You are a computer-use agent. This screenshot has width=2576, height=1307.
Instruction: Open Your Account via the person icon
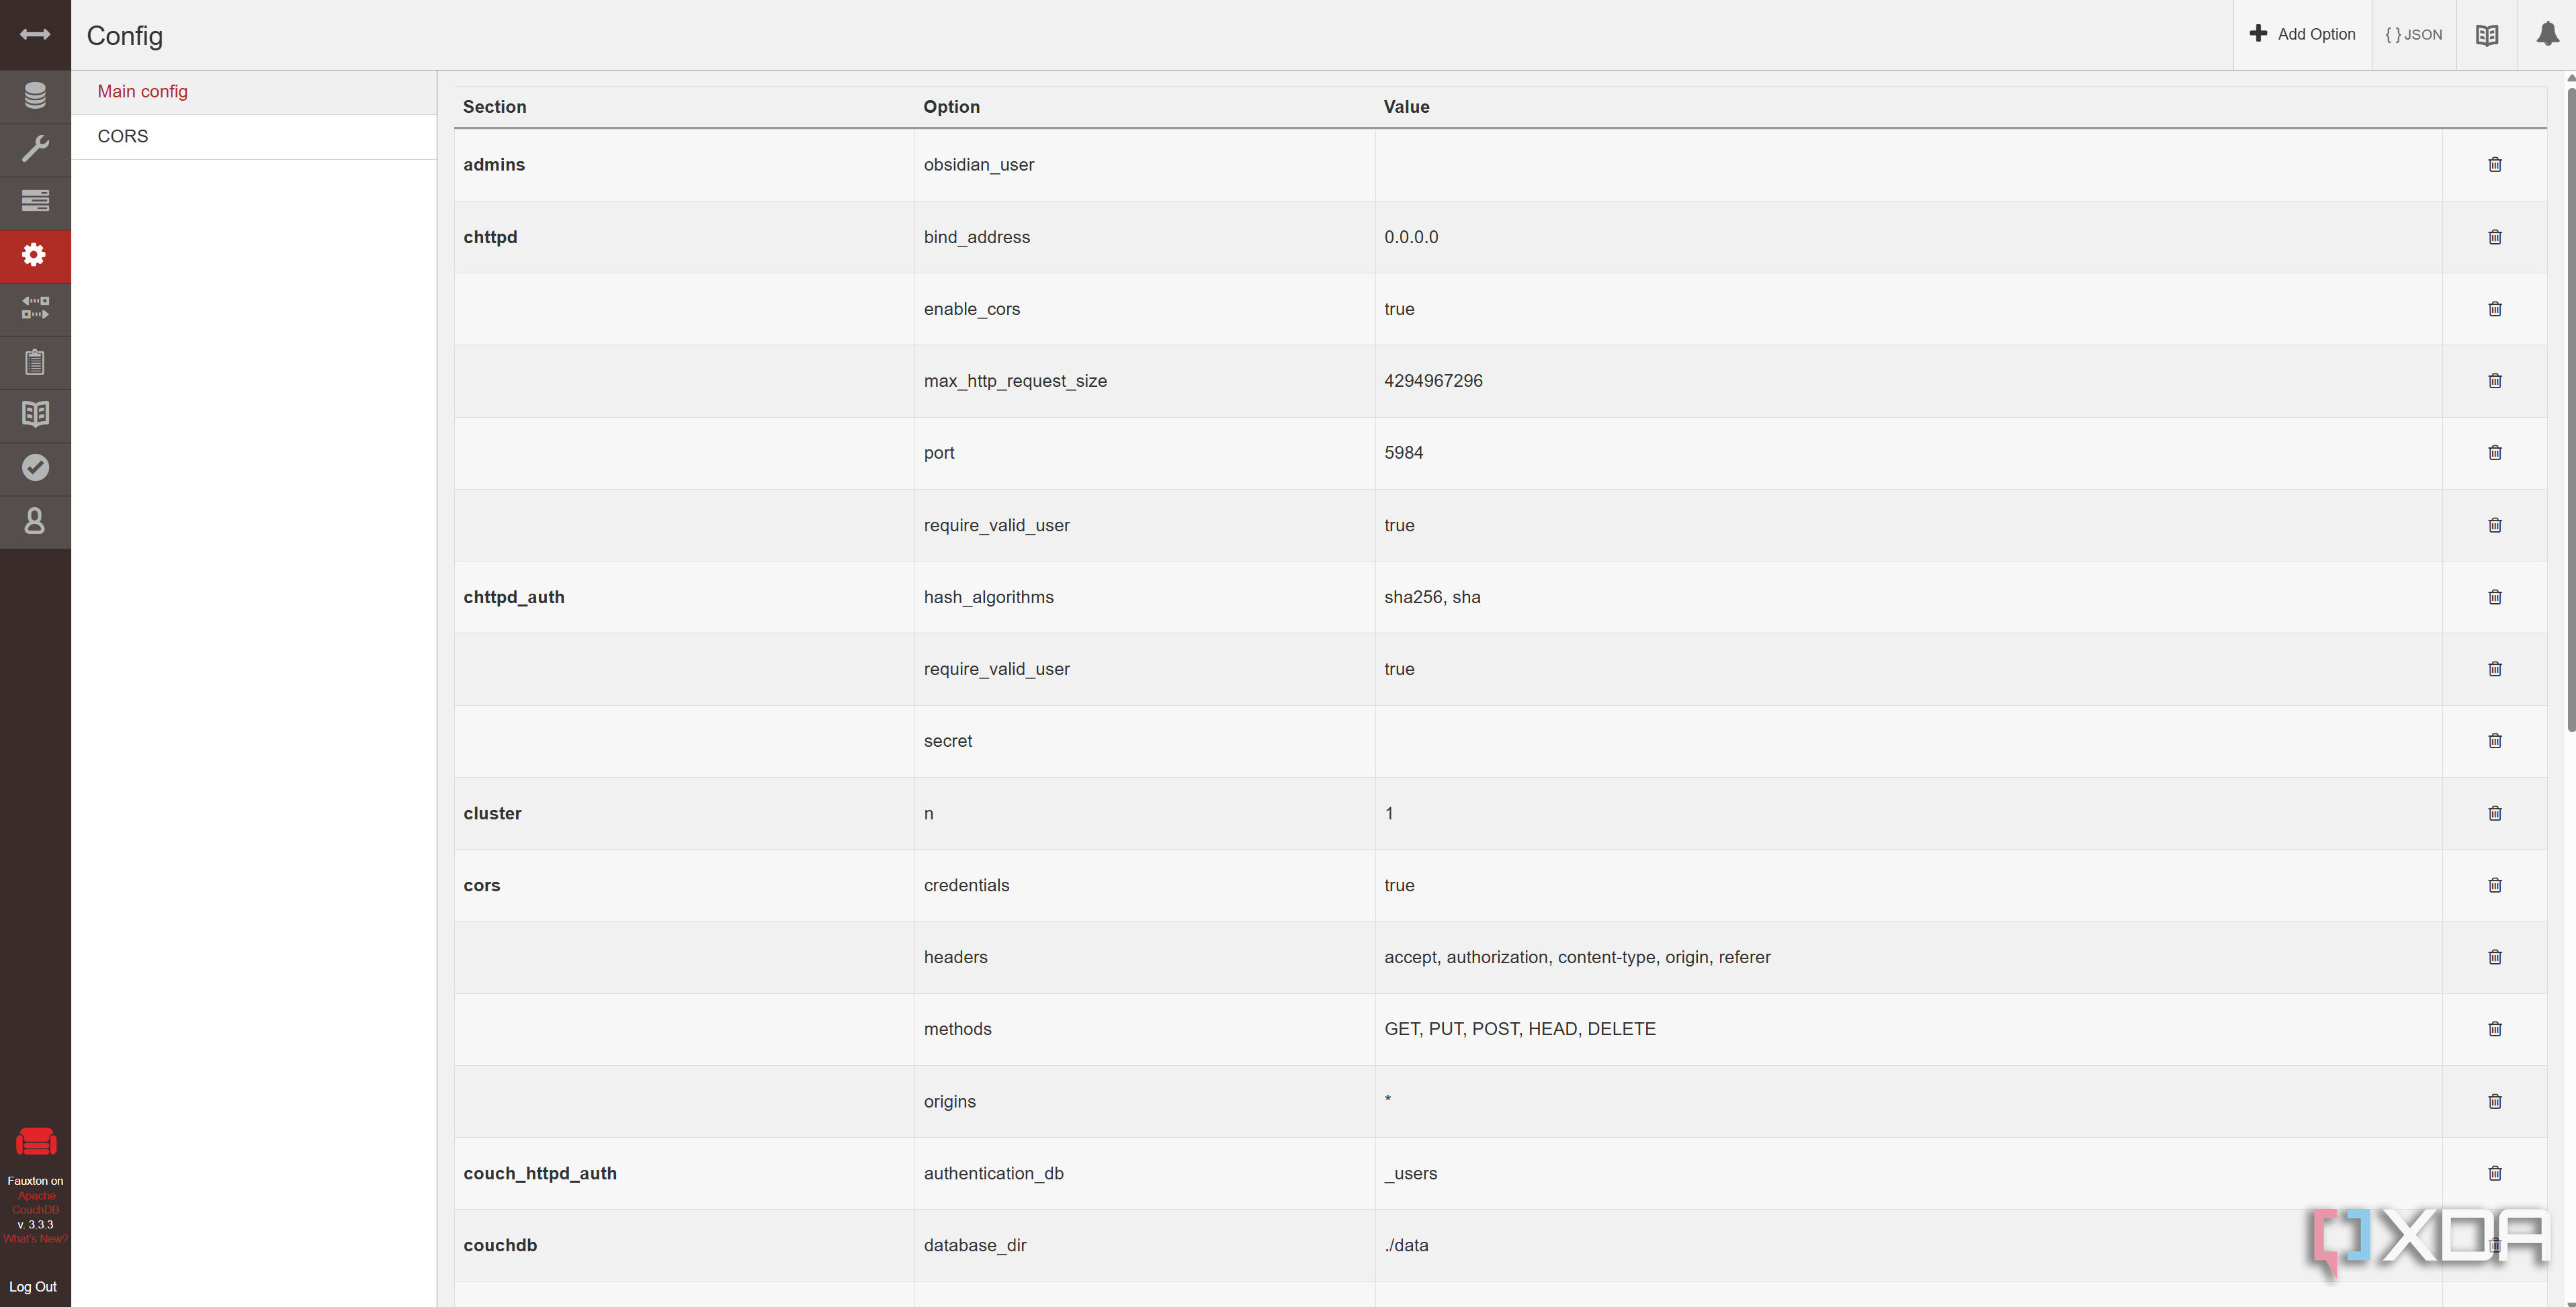pyautogui.click(x=35, y=521)
